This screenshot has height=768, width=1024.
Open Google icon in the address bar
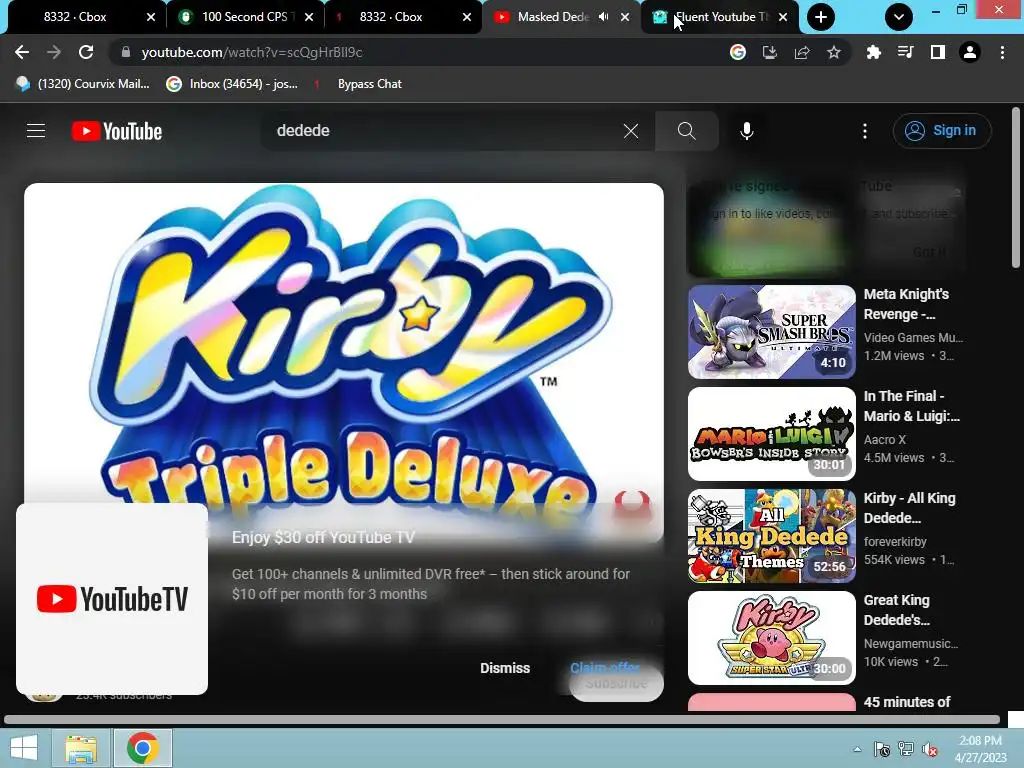pos(738,52)
